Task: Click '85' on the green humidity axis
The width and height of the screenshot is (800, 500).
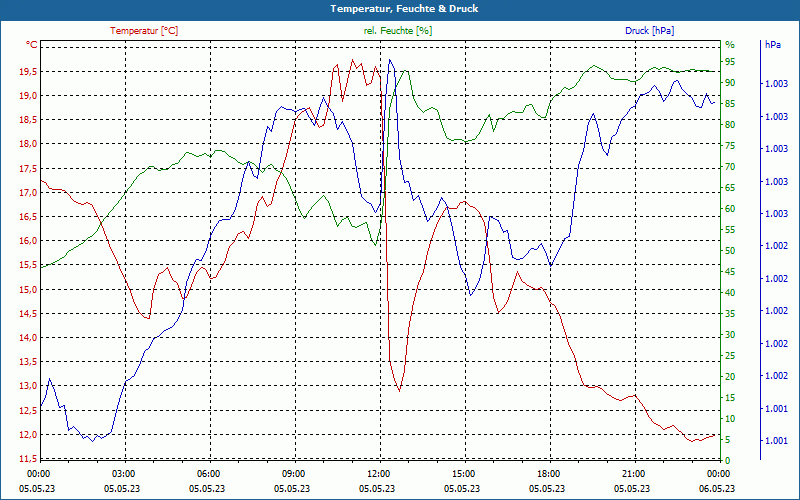Action: (730, 104)
